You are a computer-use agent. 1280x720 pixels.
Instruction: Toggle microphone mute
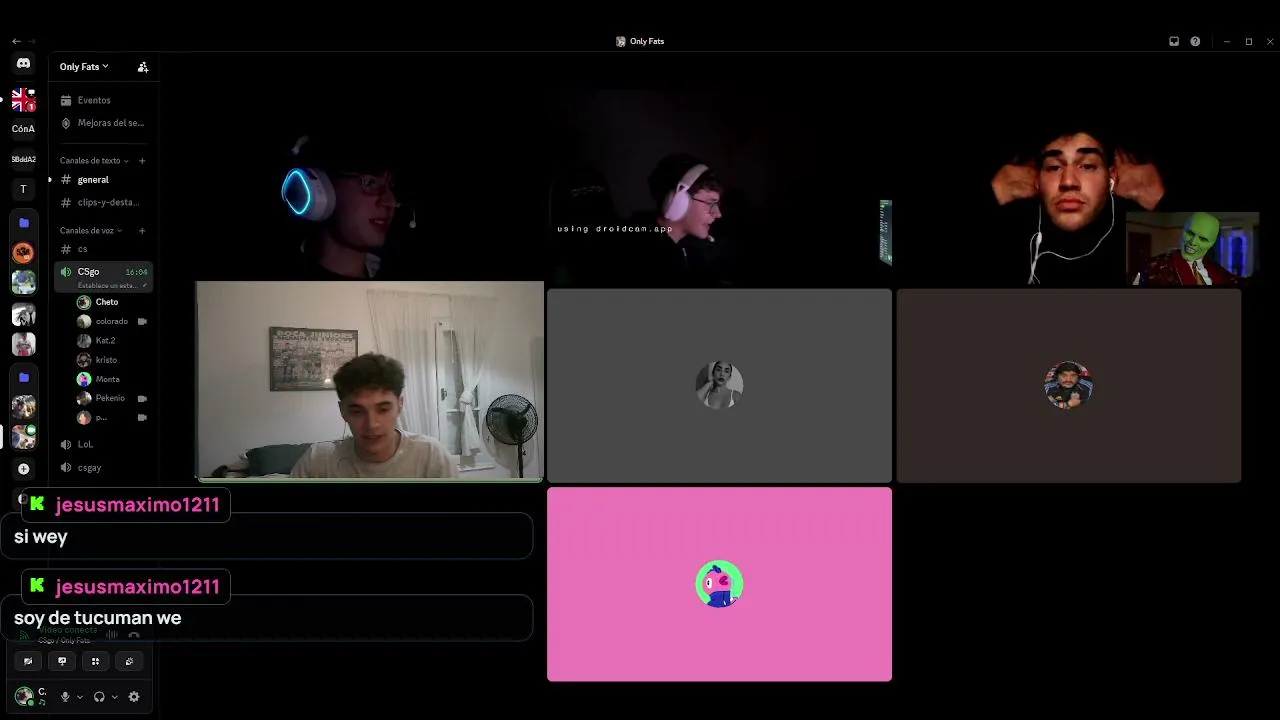tap(65, 697)
